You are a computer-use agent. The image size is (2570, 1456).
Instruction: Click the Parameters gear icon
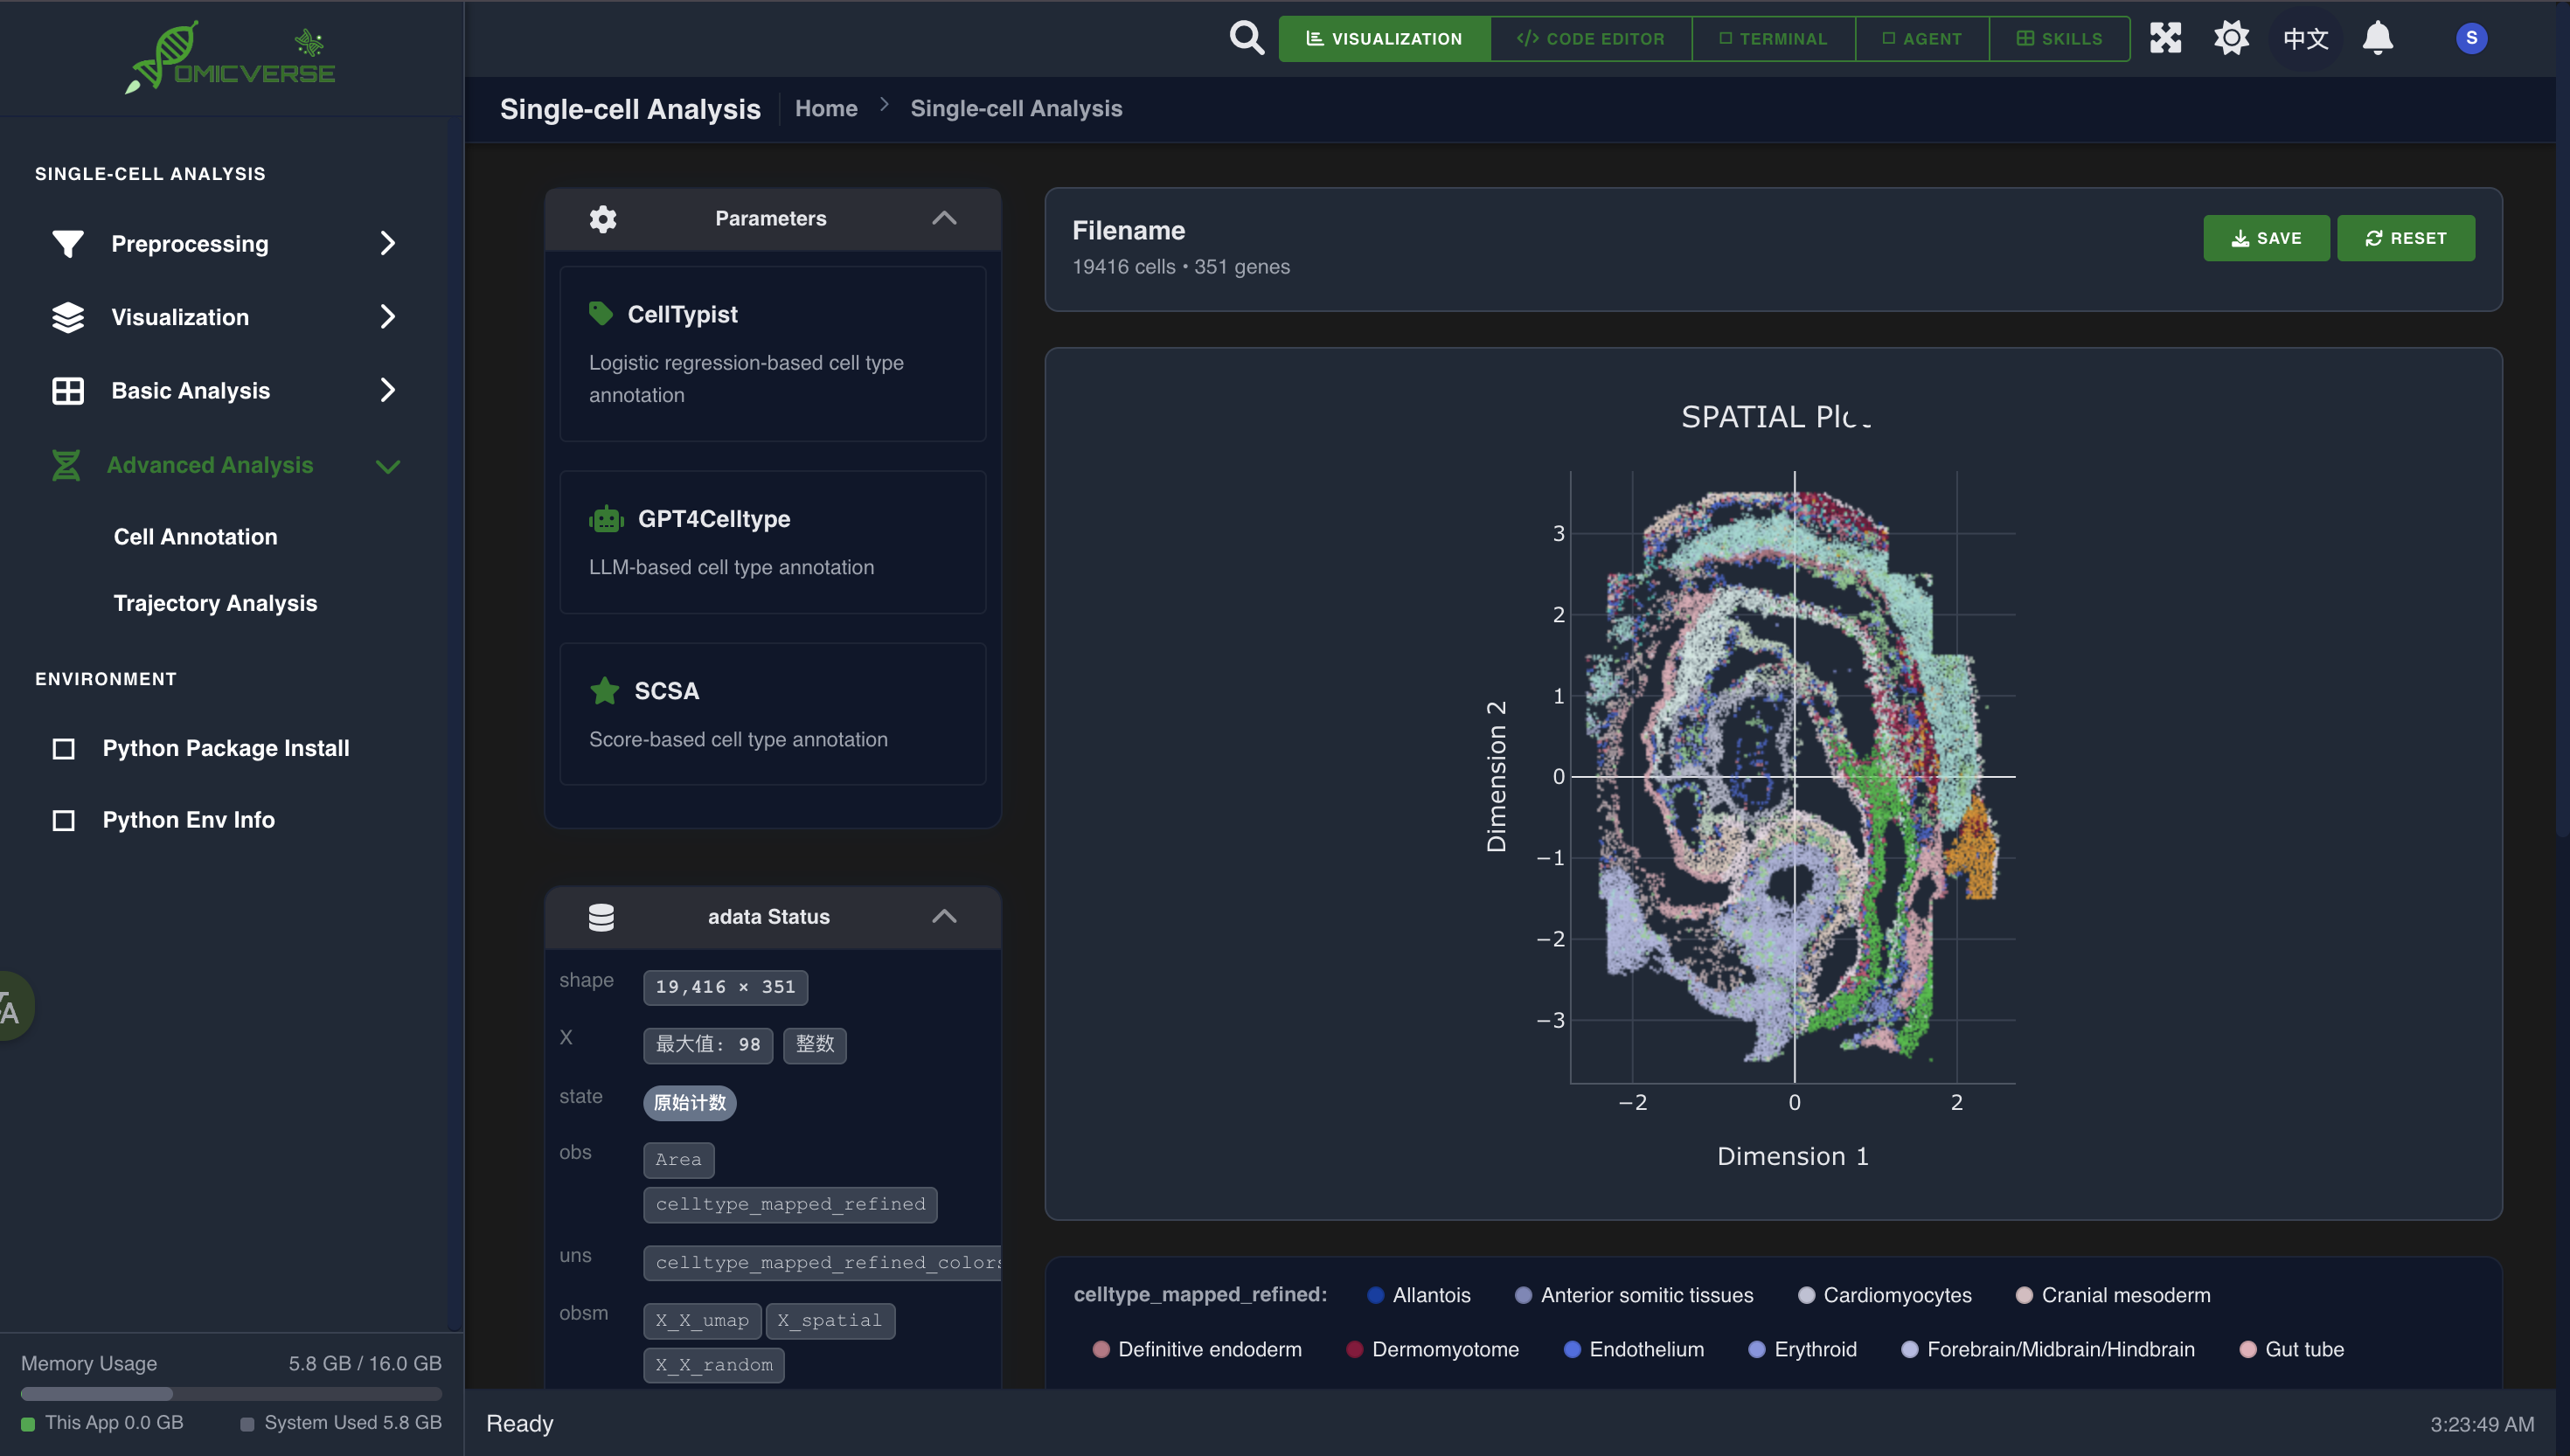click(602, 218)
